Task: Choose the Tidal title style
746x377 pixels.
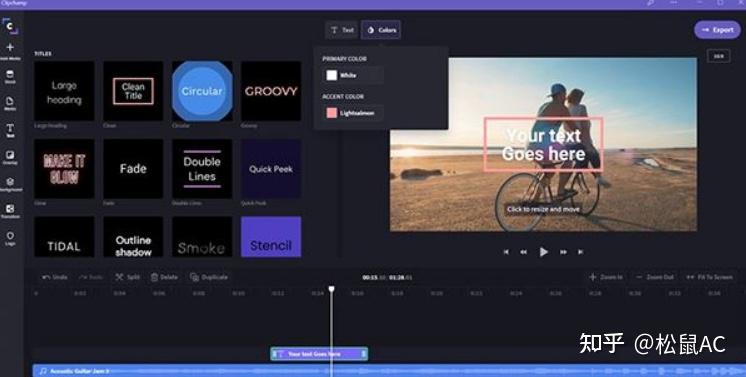Action: tap(64, 237)
